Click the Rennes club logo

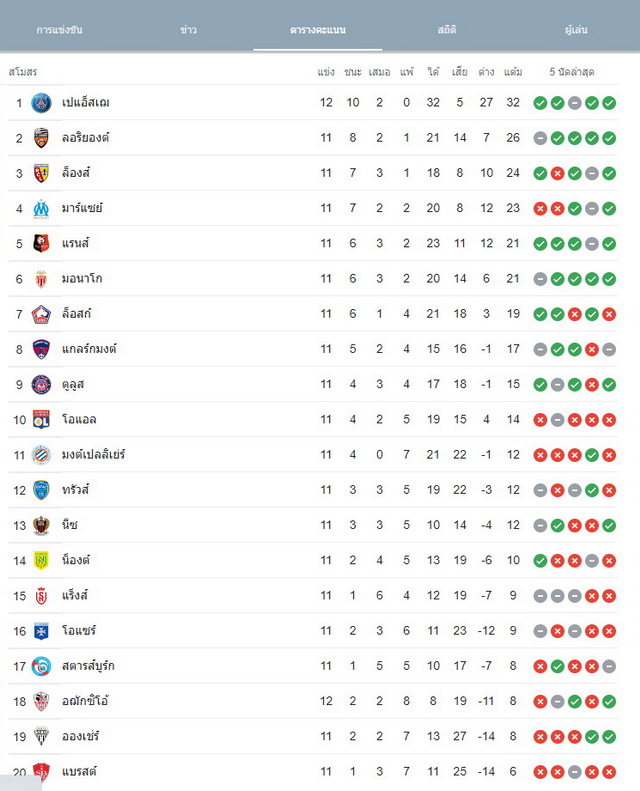(41, 244)
